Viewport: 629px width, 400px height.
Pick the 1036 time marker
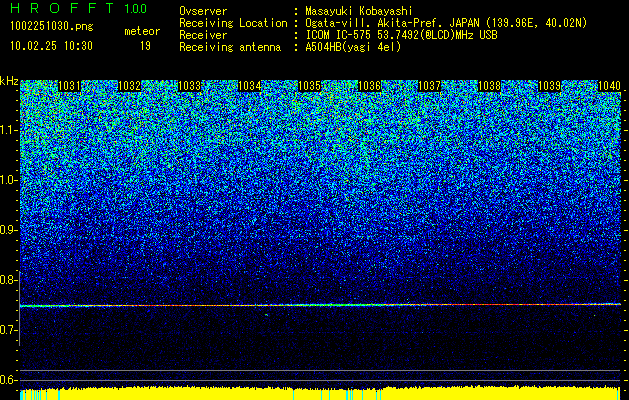(369, 86)
